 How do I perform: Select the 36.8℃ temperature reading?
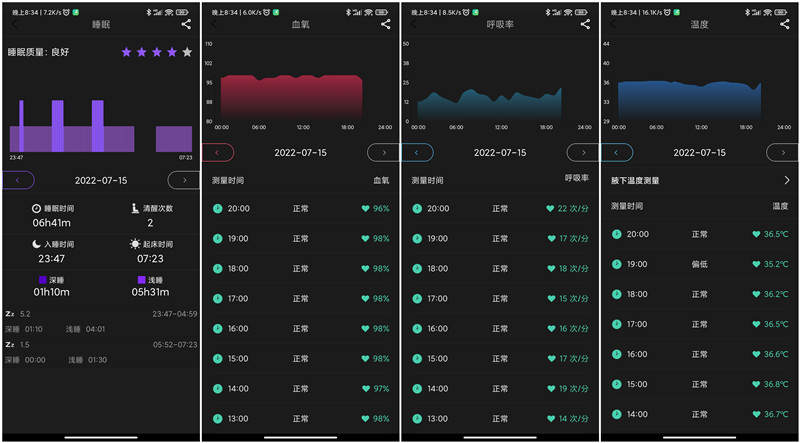tap(776, 384)
